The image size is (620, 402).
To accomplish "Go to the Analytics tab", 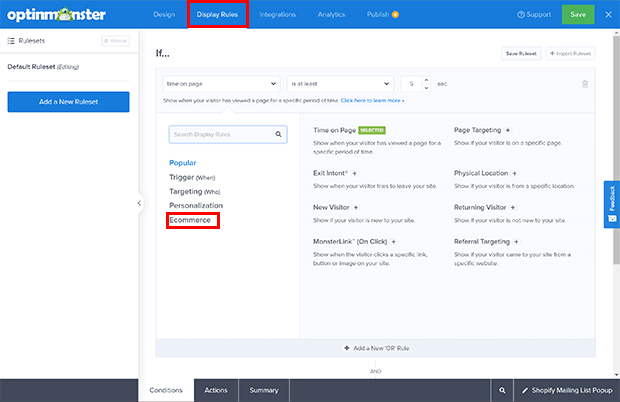I will [x=331, y=15].
